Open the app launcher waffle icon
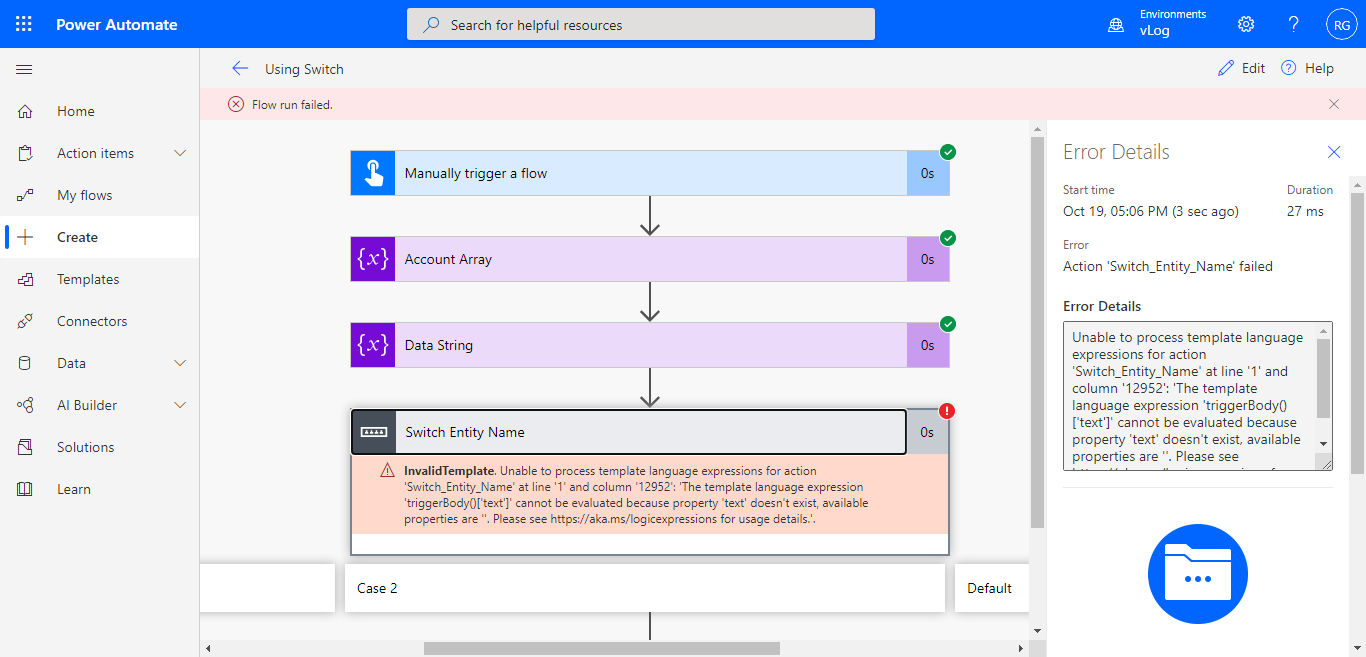Image resolution: width=1366 pixels, height=657 pixels. click(24, 24)
